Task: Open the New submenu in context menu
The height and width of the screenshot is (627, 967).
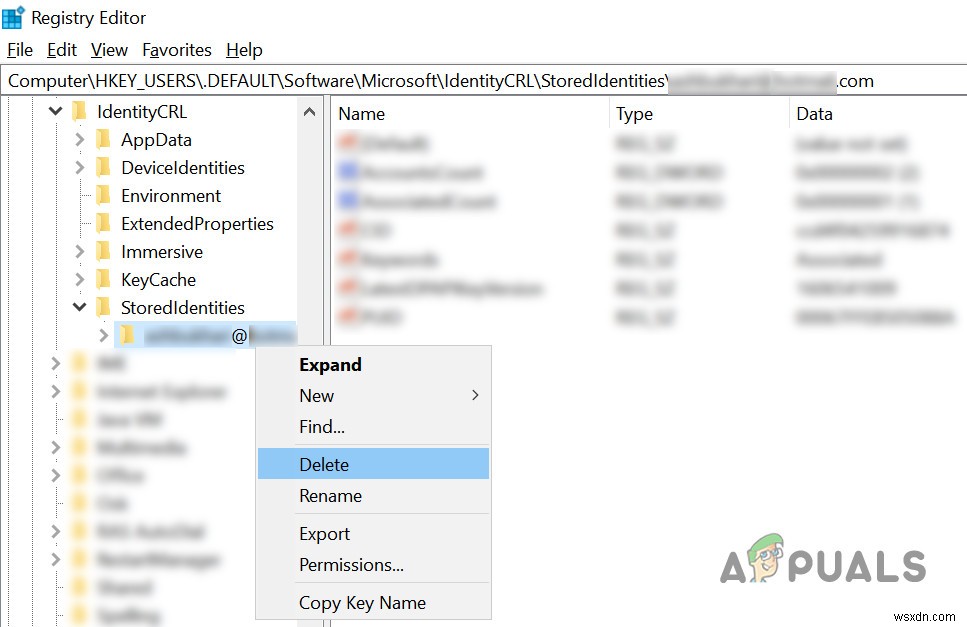Action: coord(373,395)
